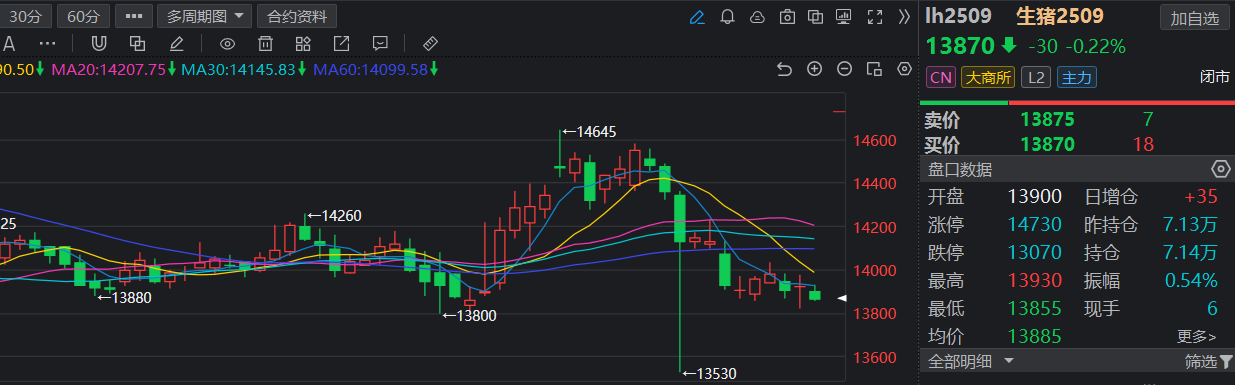Toggle the L2 market data badge

(1037, 77)
